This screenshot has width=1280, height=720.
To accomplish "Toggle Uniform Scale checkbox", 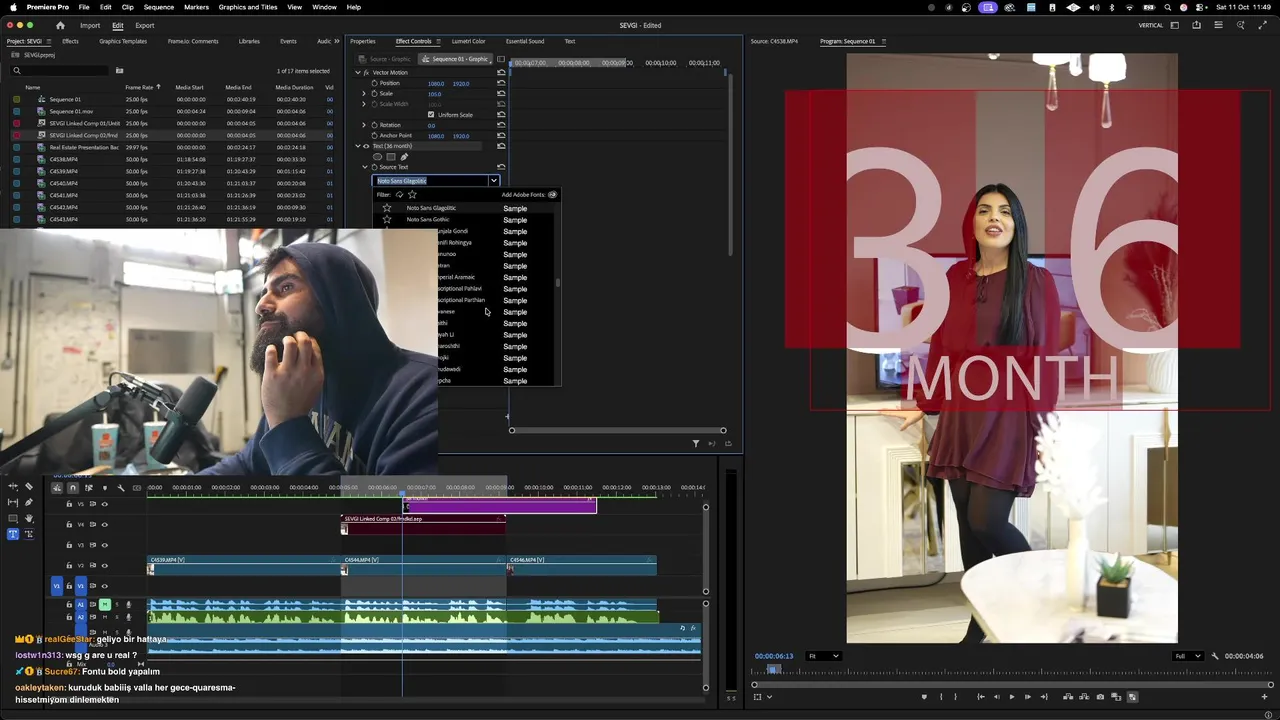I will [x=431, y=115].
